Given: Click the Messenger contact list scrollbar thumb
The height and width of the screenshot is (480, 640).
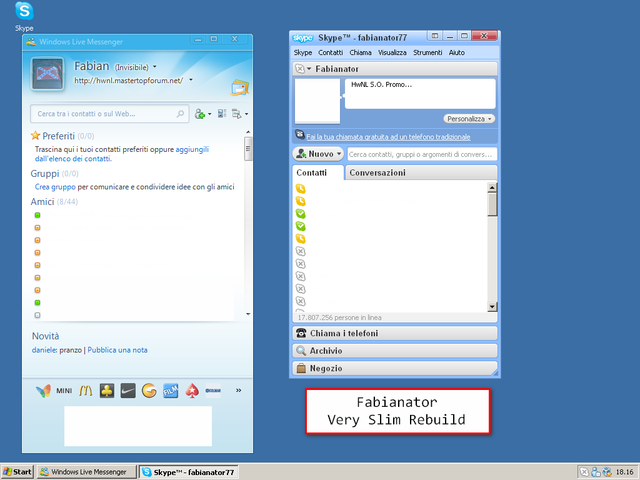Looking at the screenshot, I should (248, 149).
